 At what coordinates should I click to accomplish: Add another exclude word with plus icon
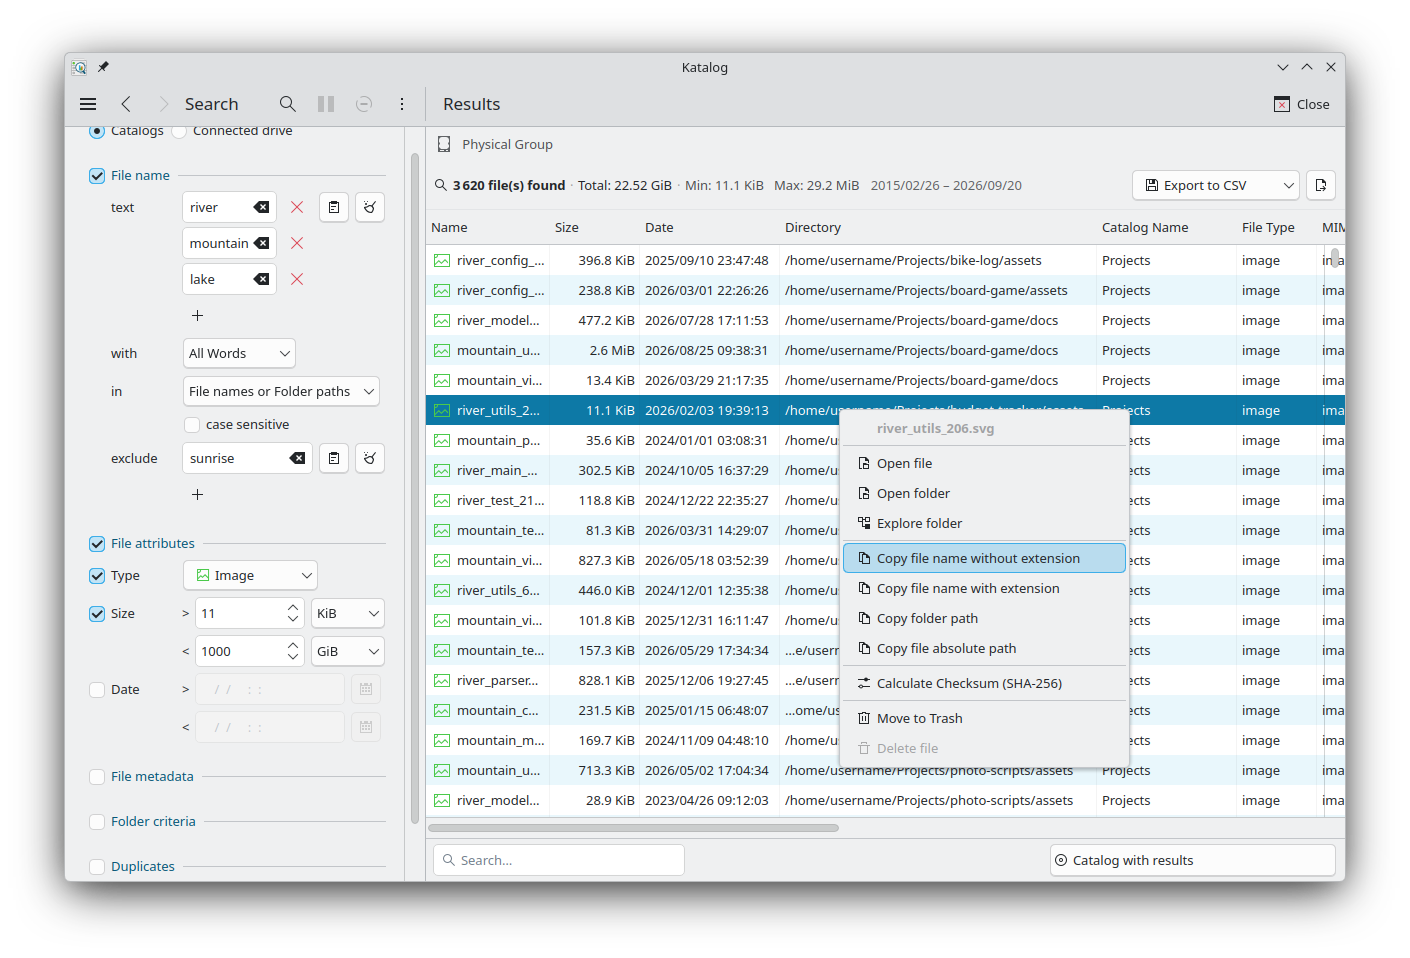[x=198, y=494]
